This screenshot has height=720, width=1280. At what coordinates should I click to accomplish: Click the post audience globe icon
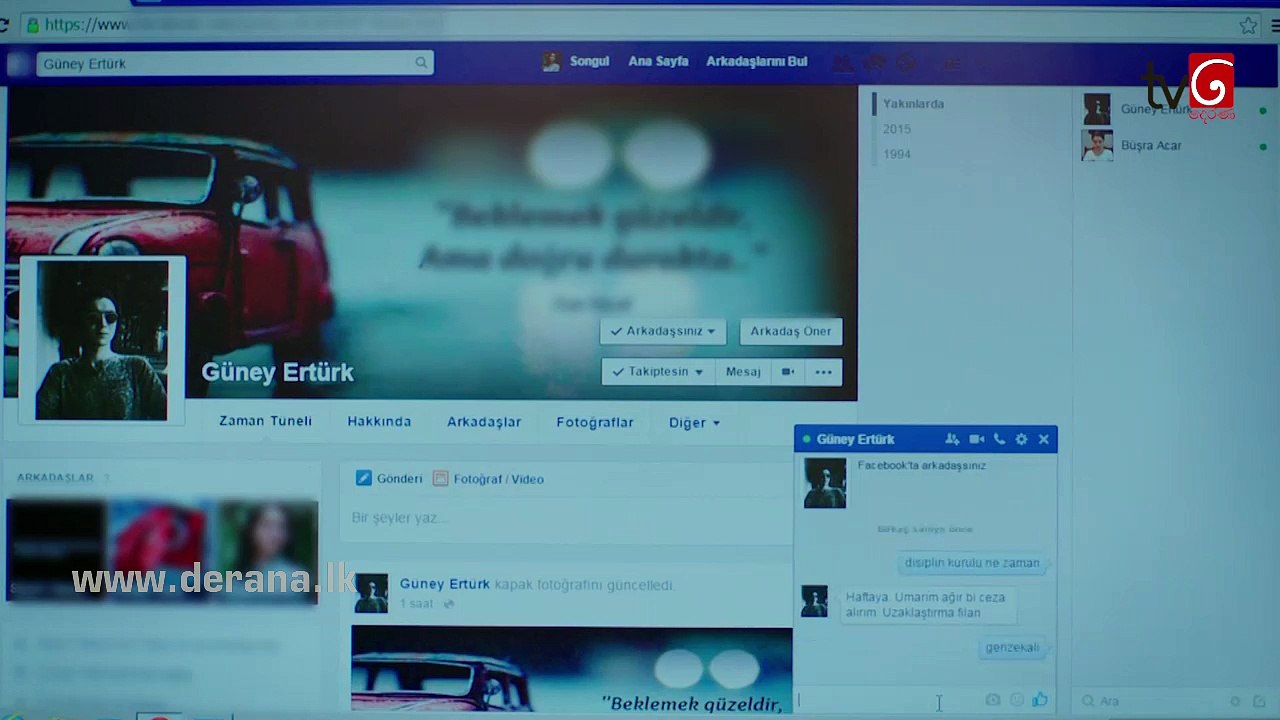pos(449,604)
